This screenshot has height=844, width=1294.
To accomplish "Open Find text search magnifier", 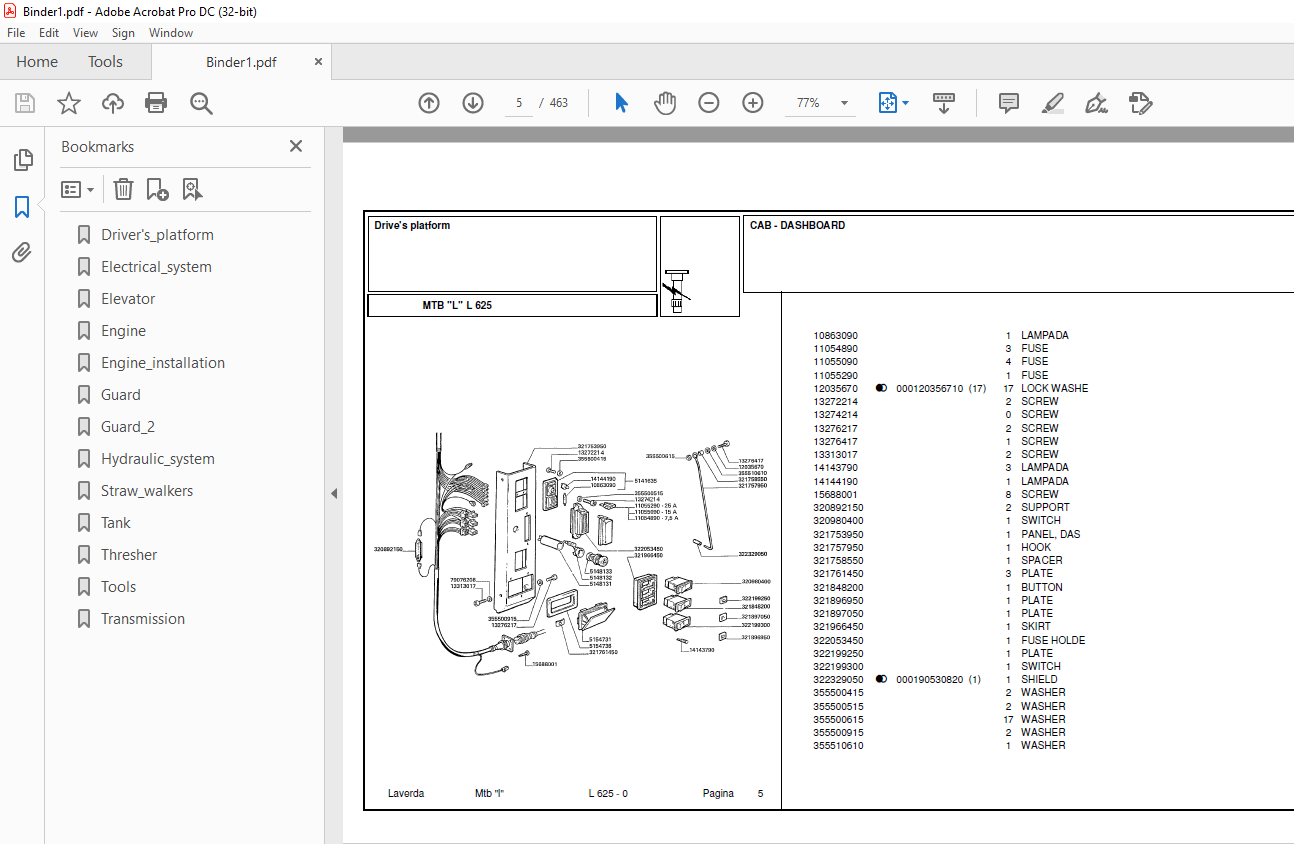I will click(x=201, y=103).
